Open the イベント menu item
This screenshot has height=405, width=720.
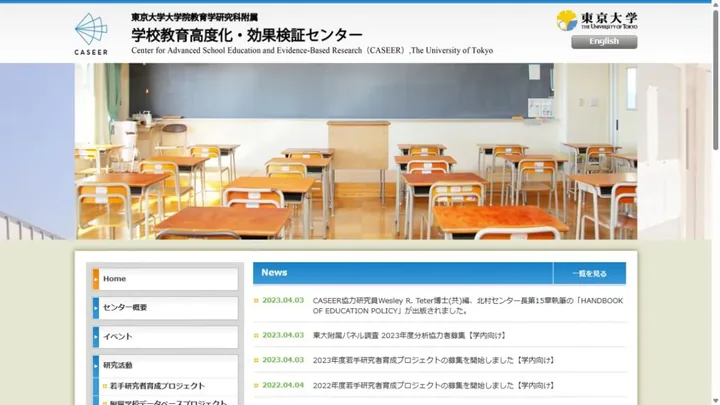(x=165, y=337)
